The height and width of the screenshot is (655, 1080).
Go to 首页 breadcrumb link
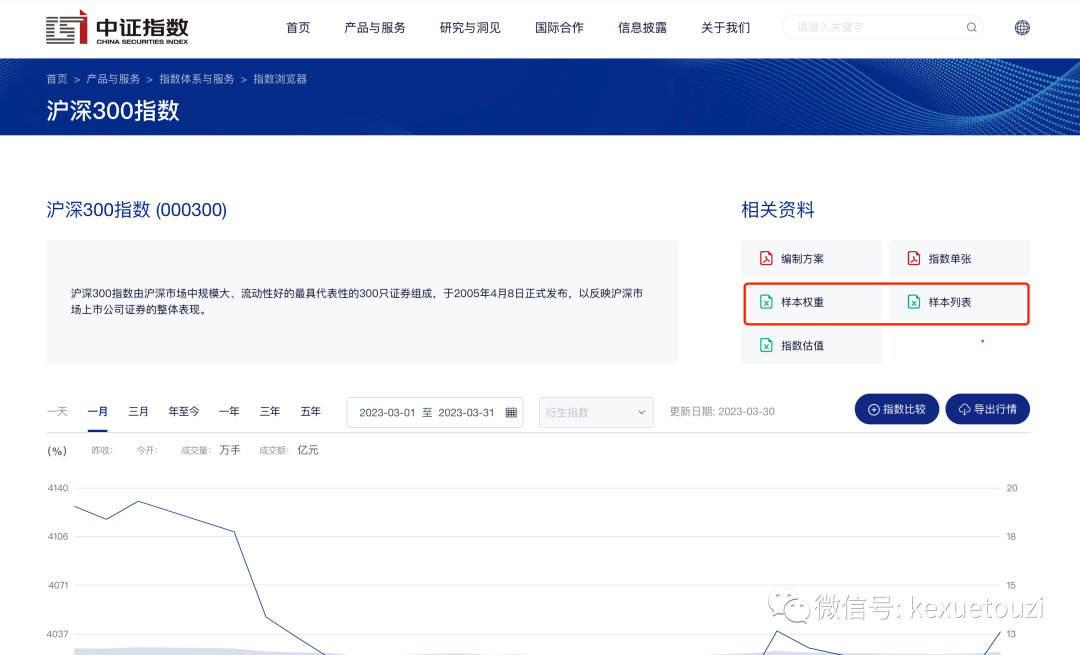point(57,79)
